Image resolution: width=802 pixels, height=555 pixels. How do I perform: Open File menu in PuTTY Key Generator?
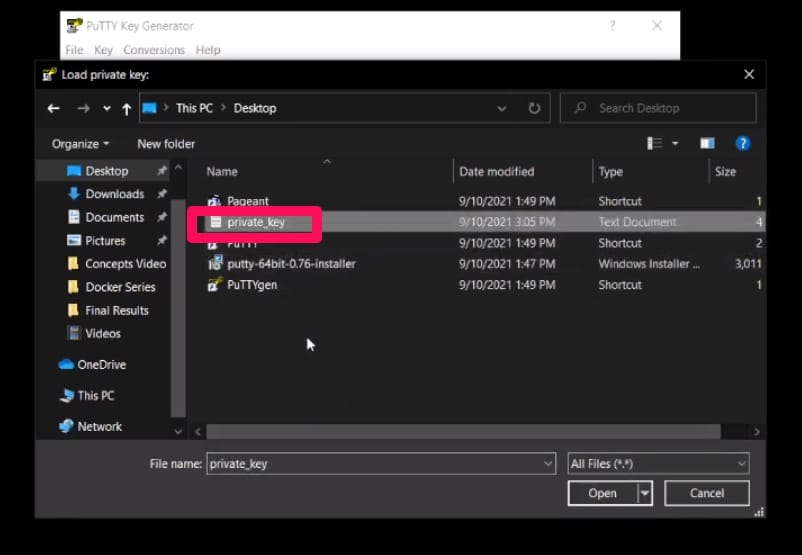pyautogui.click(x=74, y=50)
